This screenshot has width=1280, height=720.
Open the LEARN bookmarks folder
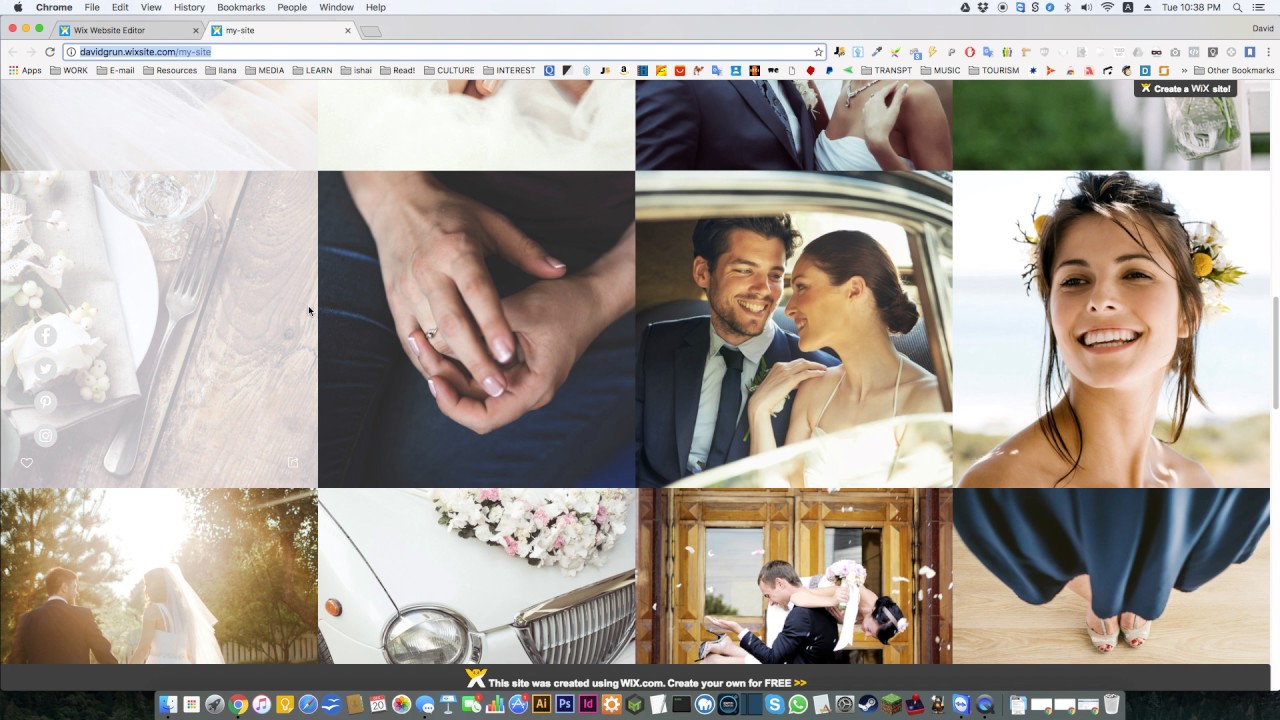312,71
